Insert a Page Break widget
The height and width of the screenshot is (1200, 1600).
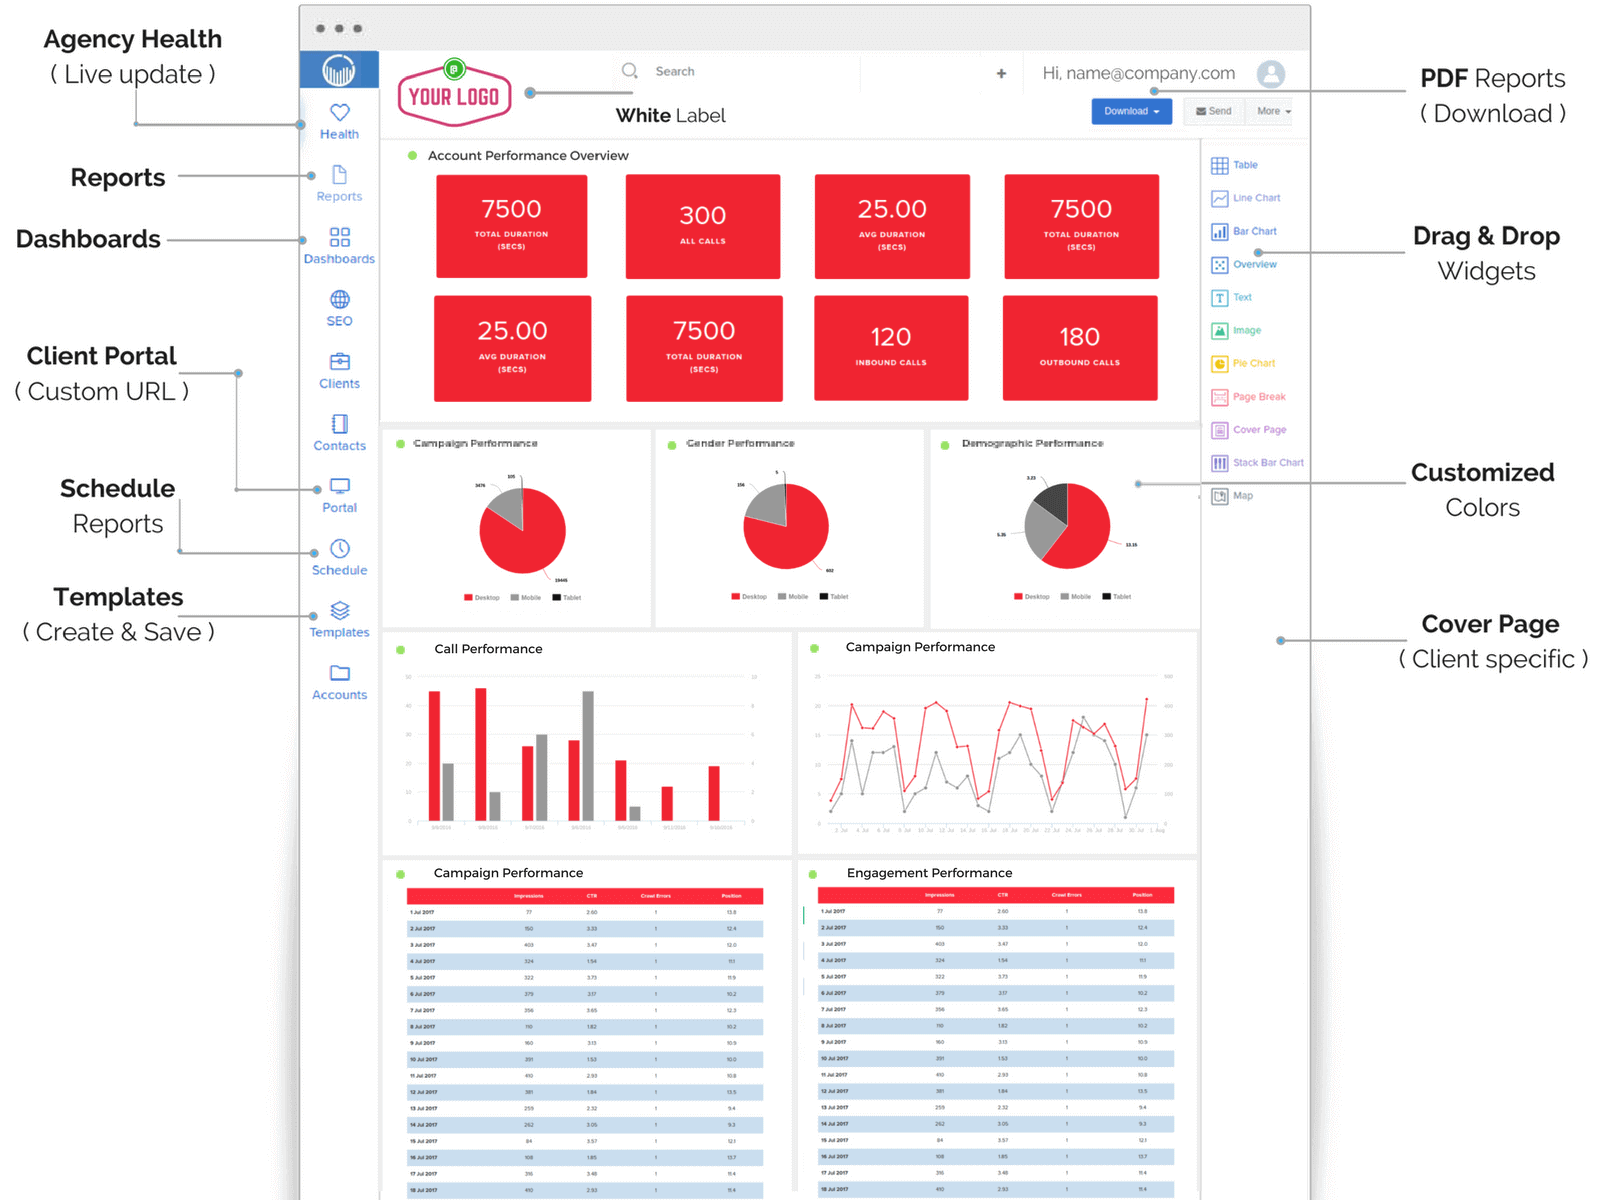tap(1251, 396)
